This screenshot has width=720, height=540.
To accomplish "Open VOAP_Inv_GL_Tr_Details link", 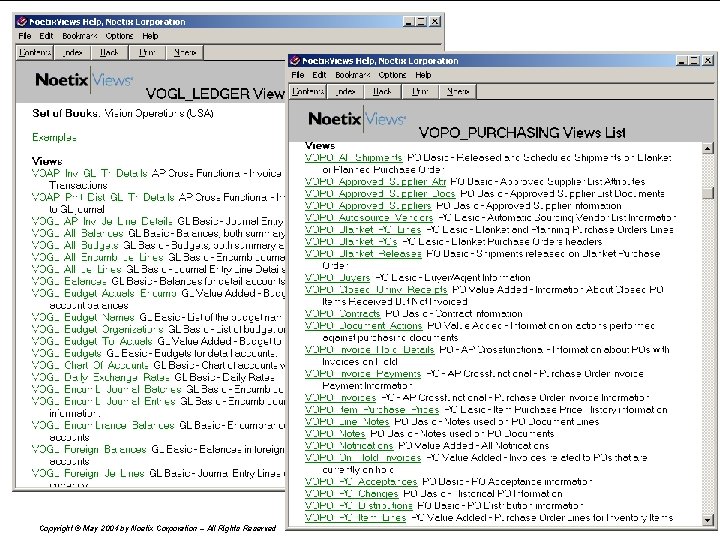I will pyautogui.click(x=90, y=173).
